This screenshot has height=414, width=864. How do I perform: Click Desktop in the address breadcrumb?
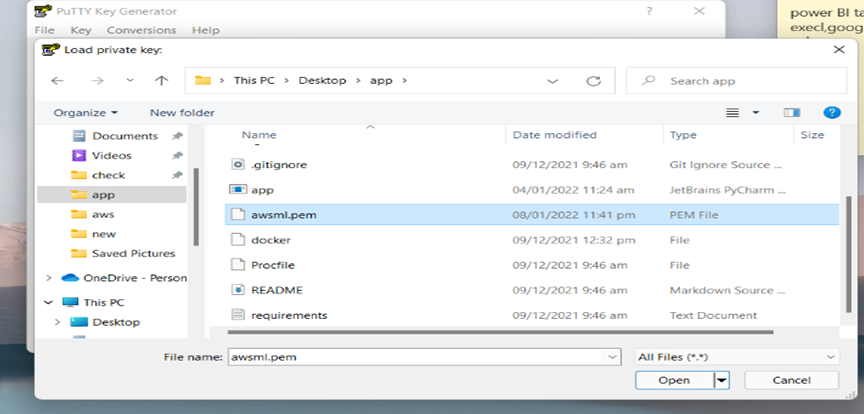click(x=322, y=80)
